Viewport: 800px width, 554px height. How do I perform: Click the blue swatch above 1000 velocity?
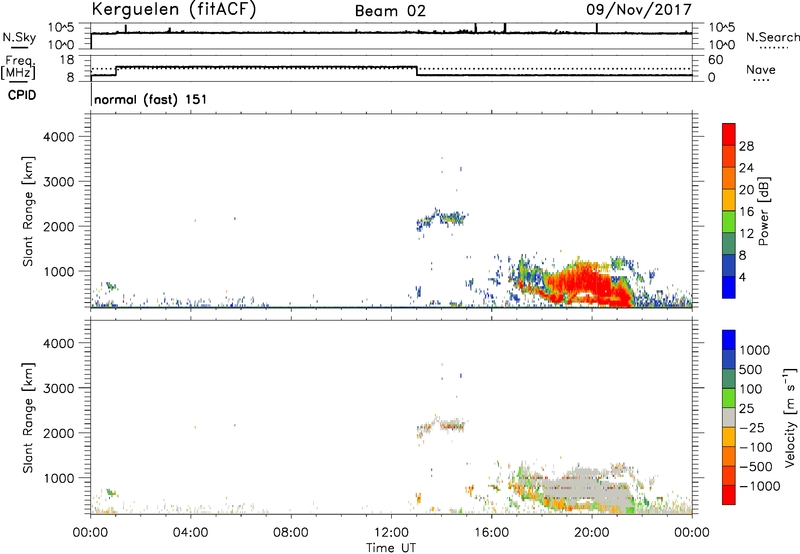coord(729,340)
